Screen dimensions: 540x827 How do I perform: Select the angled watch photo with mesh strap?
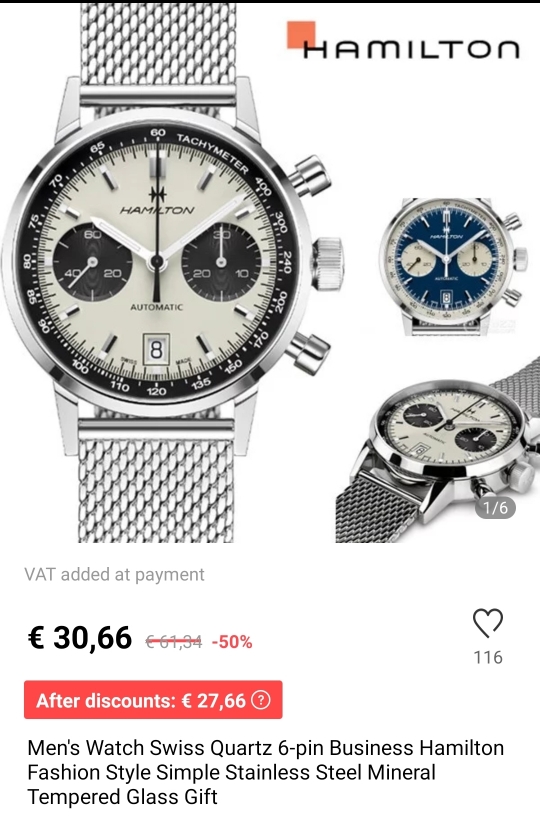(438, 449)
